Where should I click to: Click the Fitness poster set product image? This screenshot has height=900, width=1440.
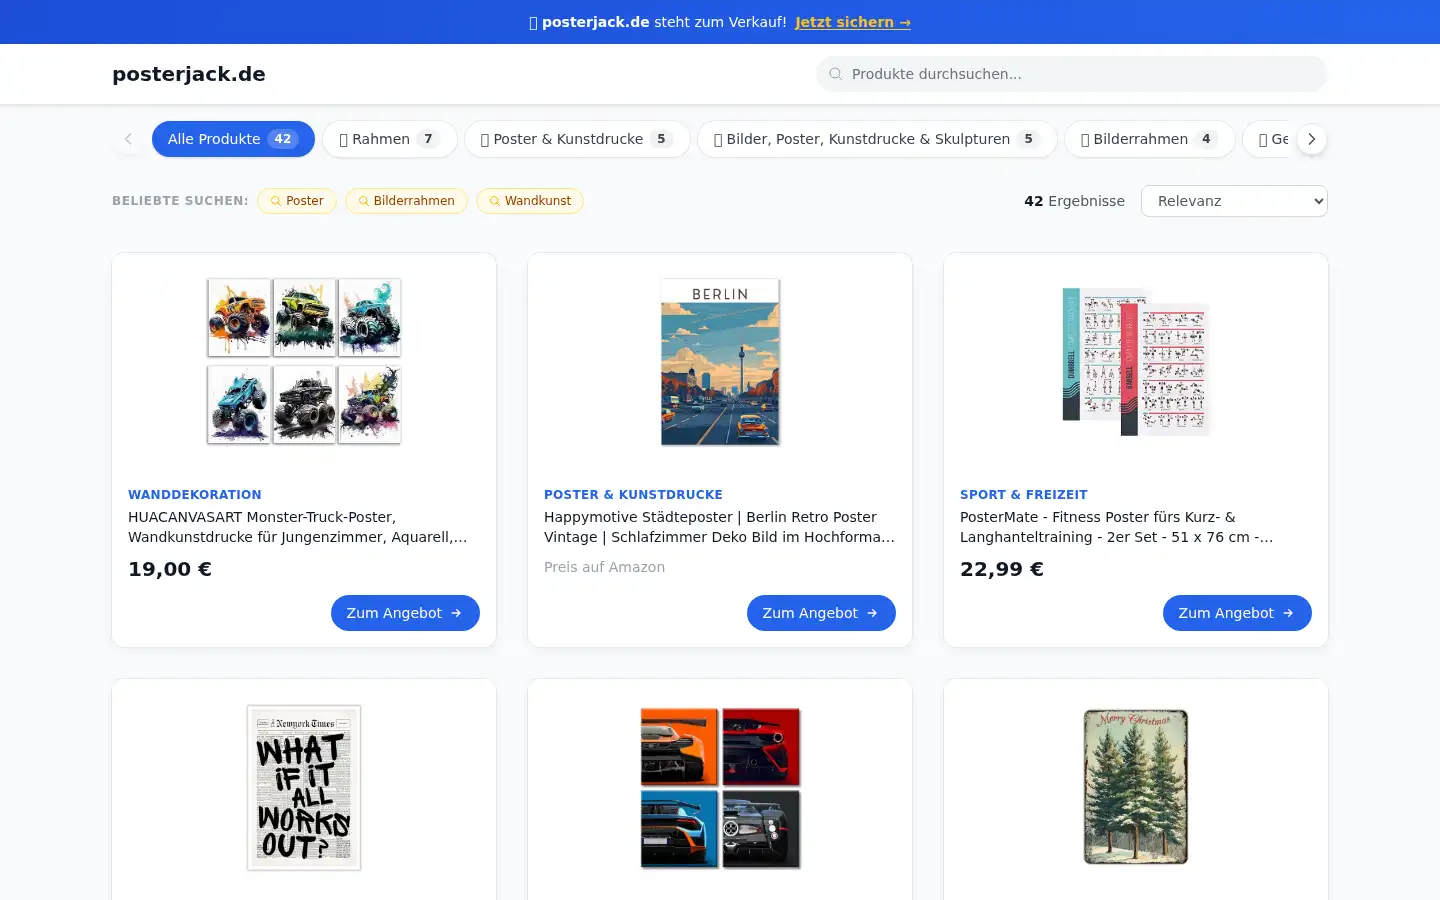pos(1136,361)
